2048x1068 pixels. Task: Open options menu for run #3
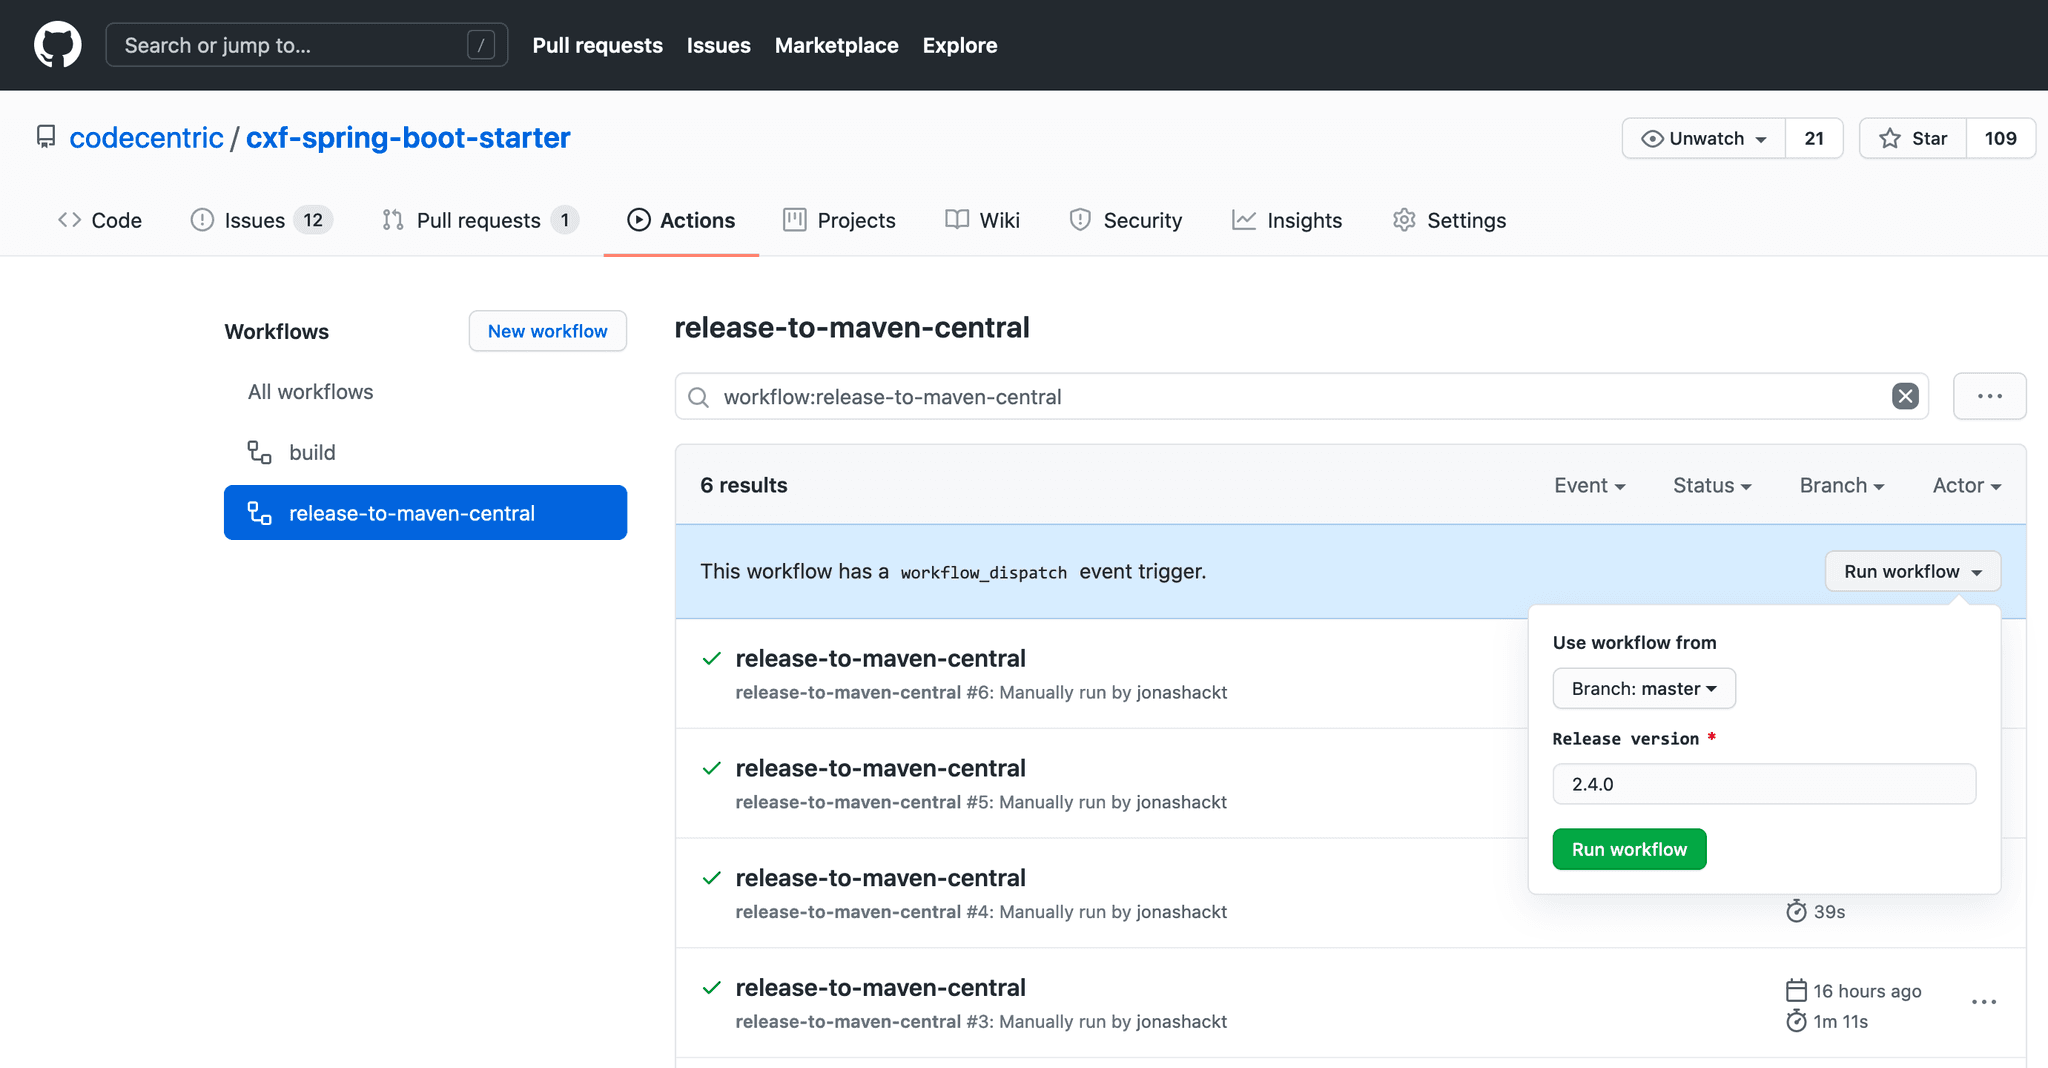click(1983, 1002)
